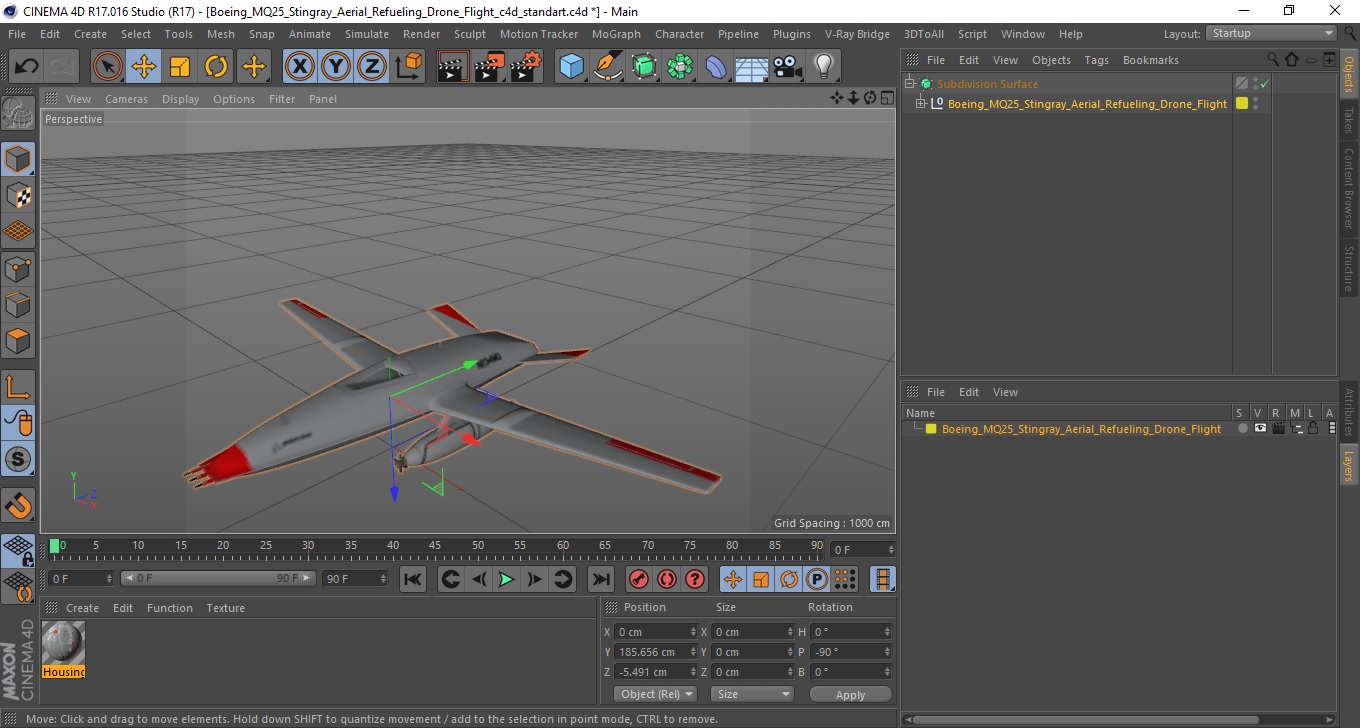1360x728 pixels.
Task: Open the V-Ray Bridge menu
Action: pyautogui.click(x=857, y=34)
